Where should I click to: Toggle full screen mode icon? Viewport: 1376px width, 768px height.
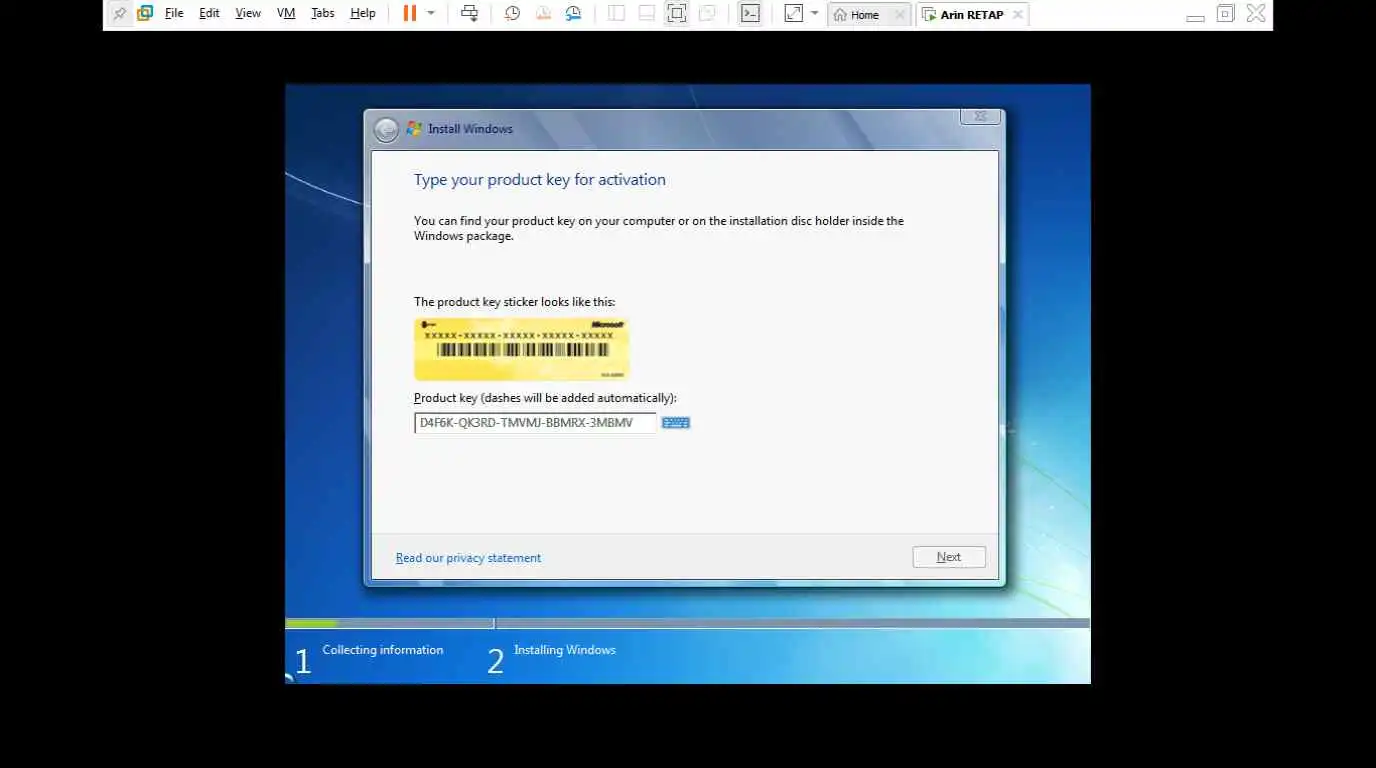[x=677, y=14]
